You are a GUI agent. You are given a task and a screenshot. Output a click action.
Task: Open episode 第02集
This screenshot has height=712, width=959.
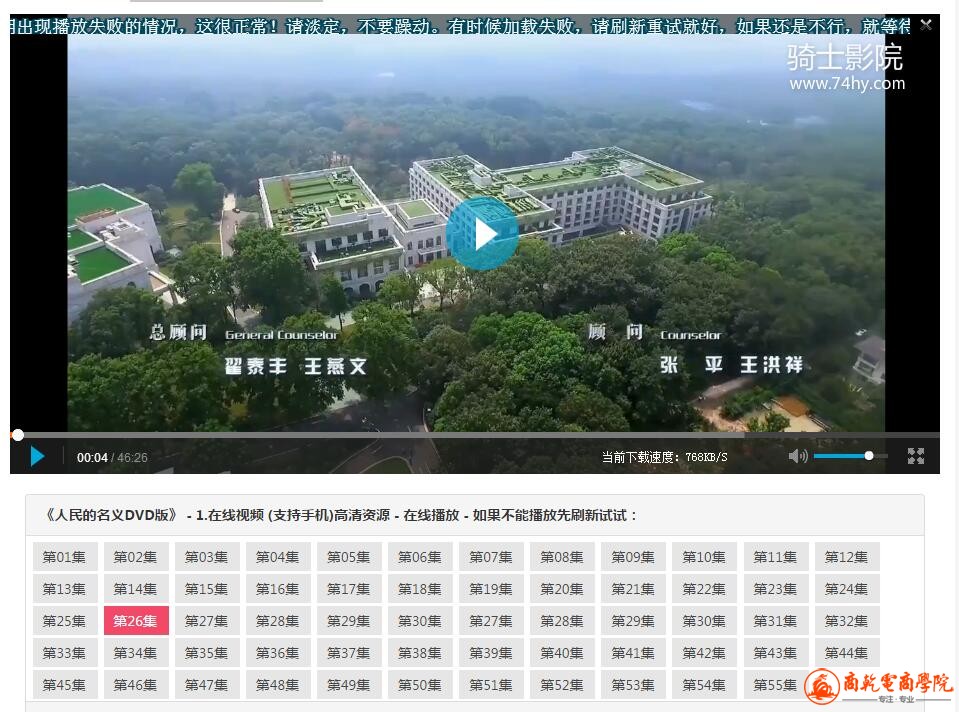pyautogui.click(x=136, y=557)
